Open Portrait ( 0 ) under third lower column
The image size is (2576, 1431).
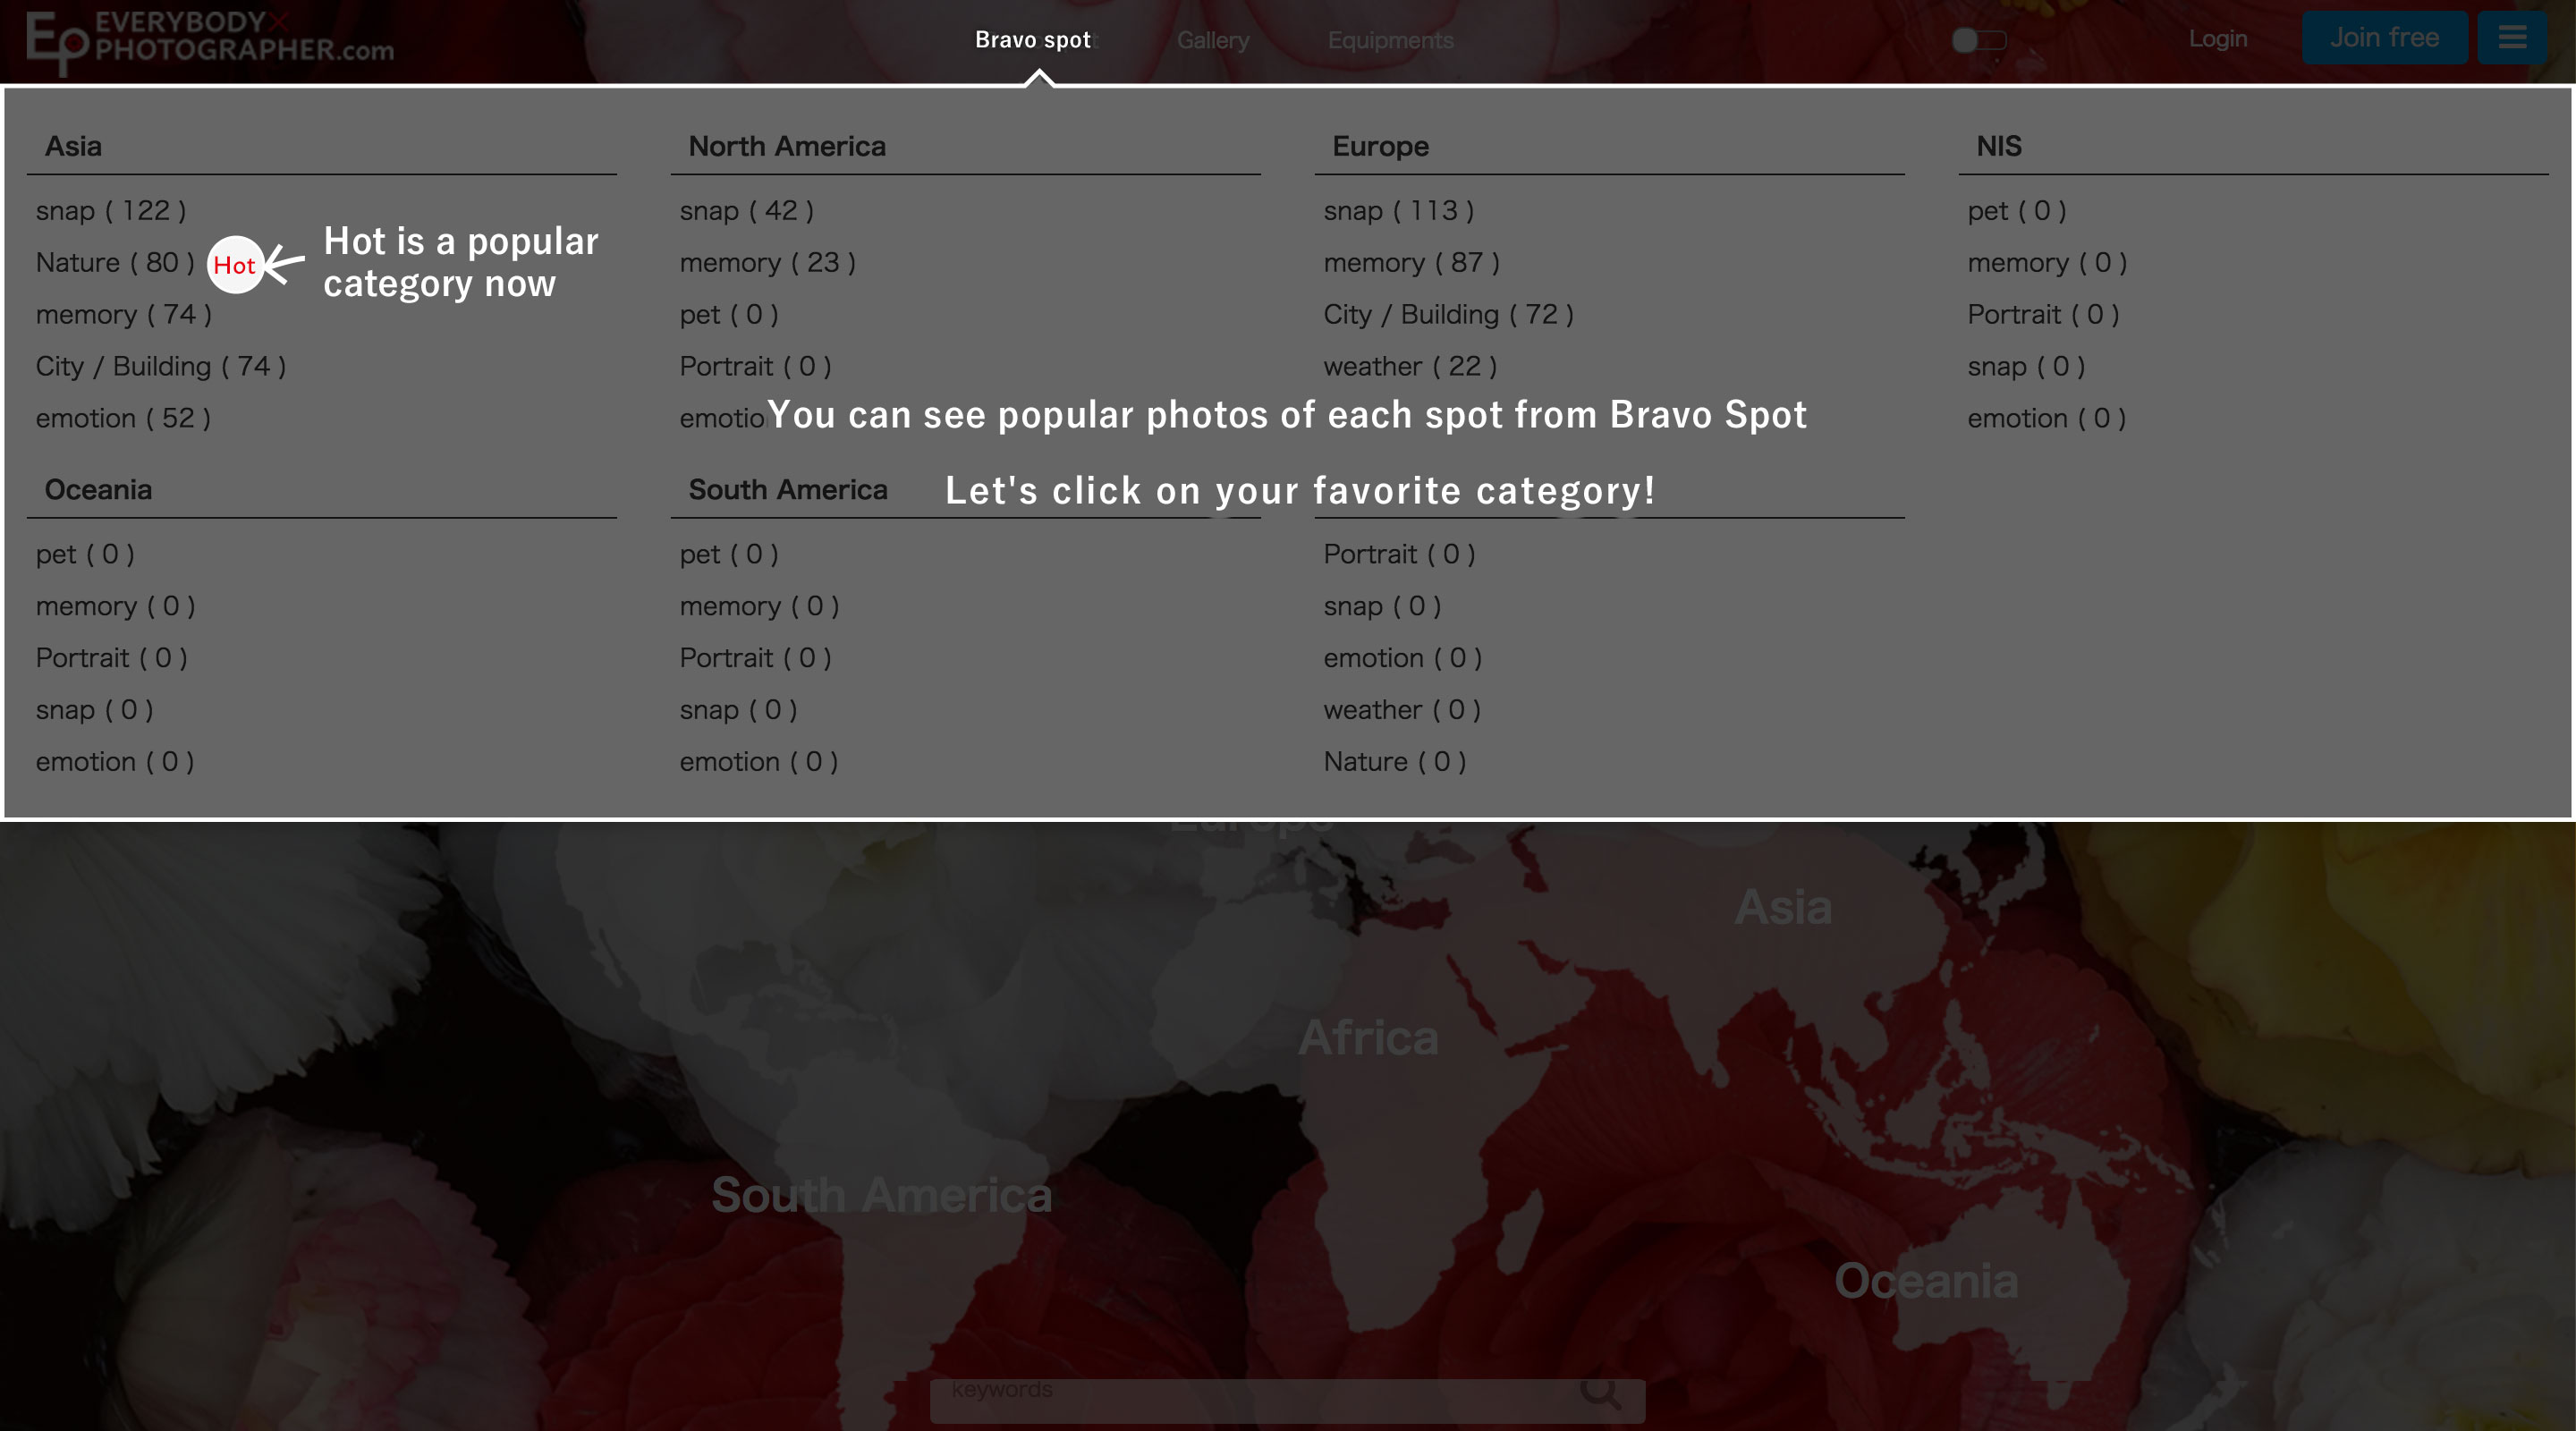click(1399, 555)
